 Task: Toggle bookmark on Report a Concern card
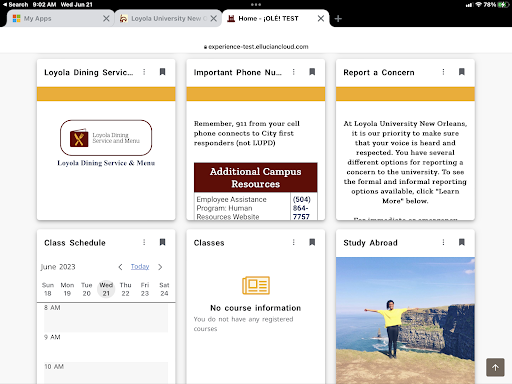pos(462,72)
